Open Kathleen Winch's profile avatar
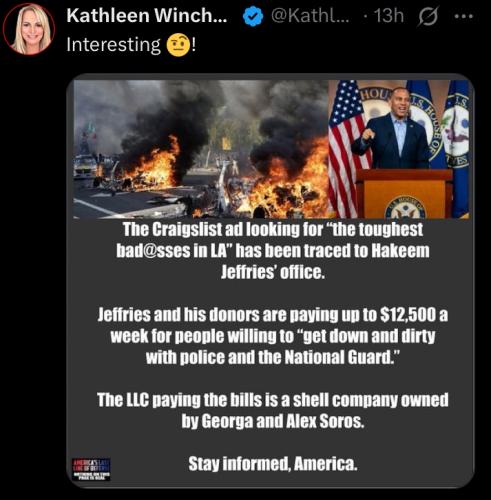The image size is (491, 500). pyautogui.click(x=29, y=29)
